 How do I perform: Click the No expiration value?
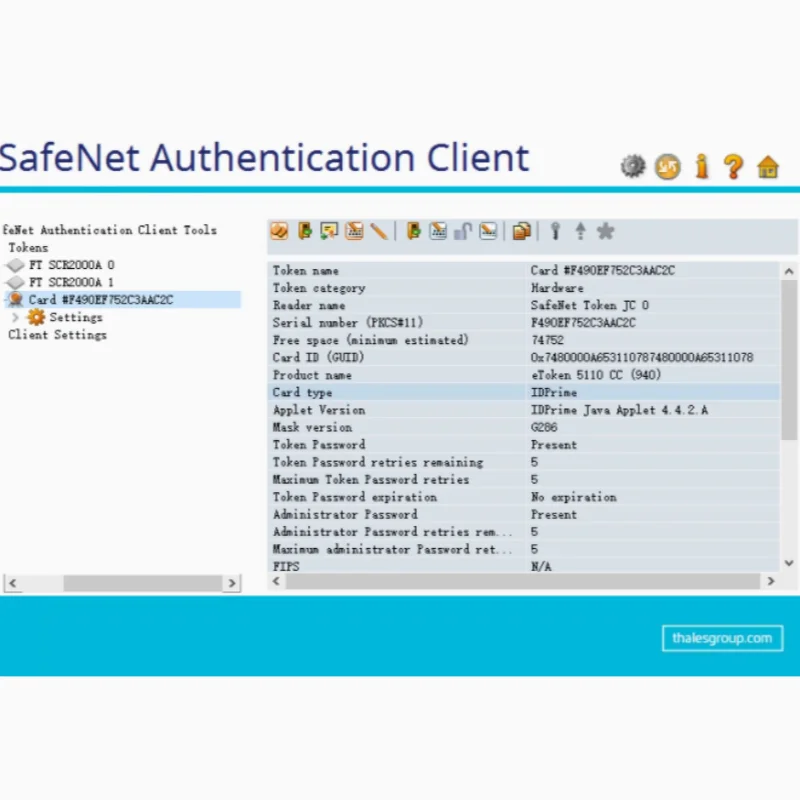click(x=573, y=497)
